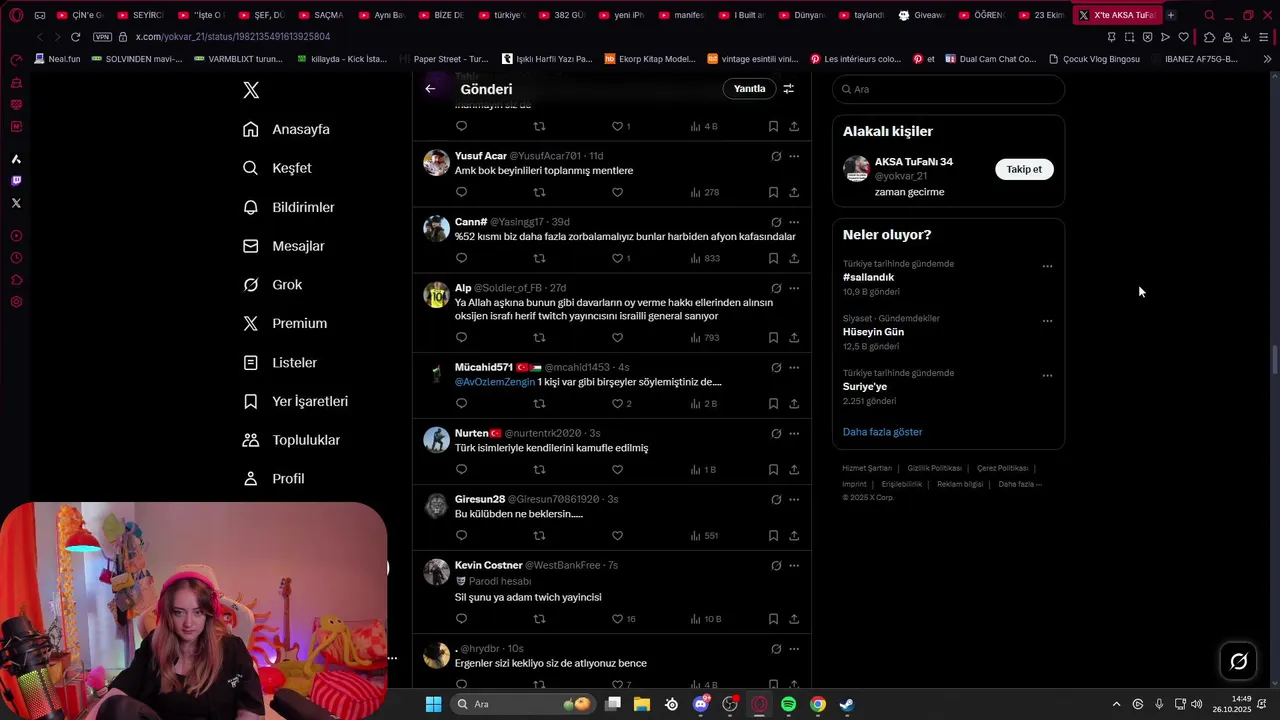Open options for #sallandık trend
Image resolution: width=1280 pixels, height=720 pixels.
[1047, 266]
